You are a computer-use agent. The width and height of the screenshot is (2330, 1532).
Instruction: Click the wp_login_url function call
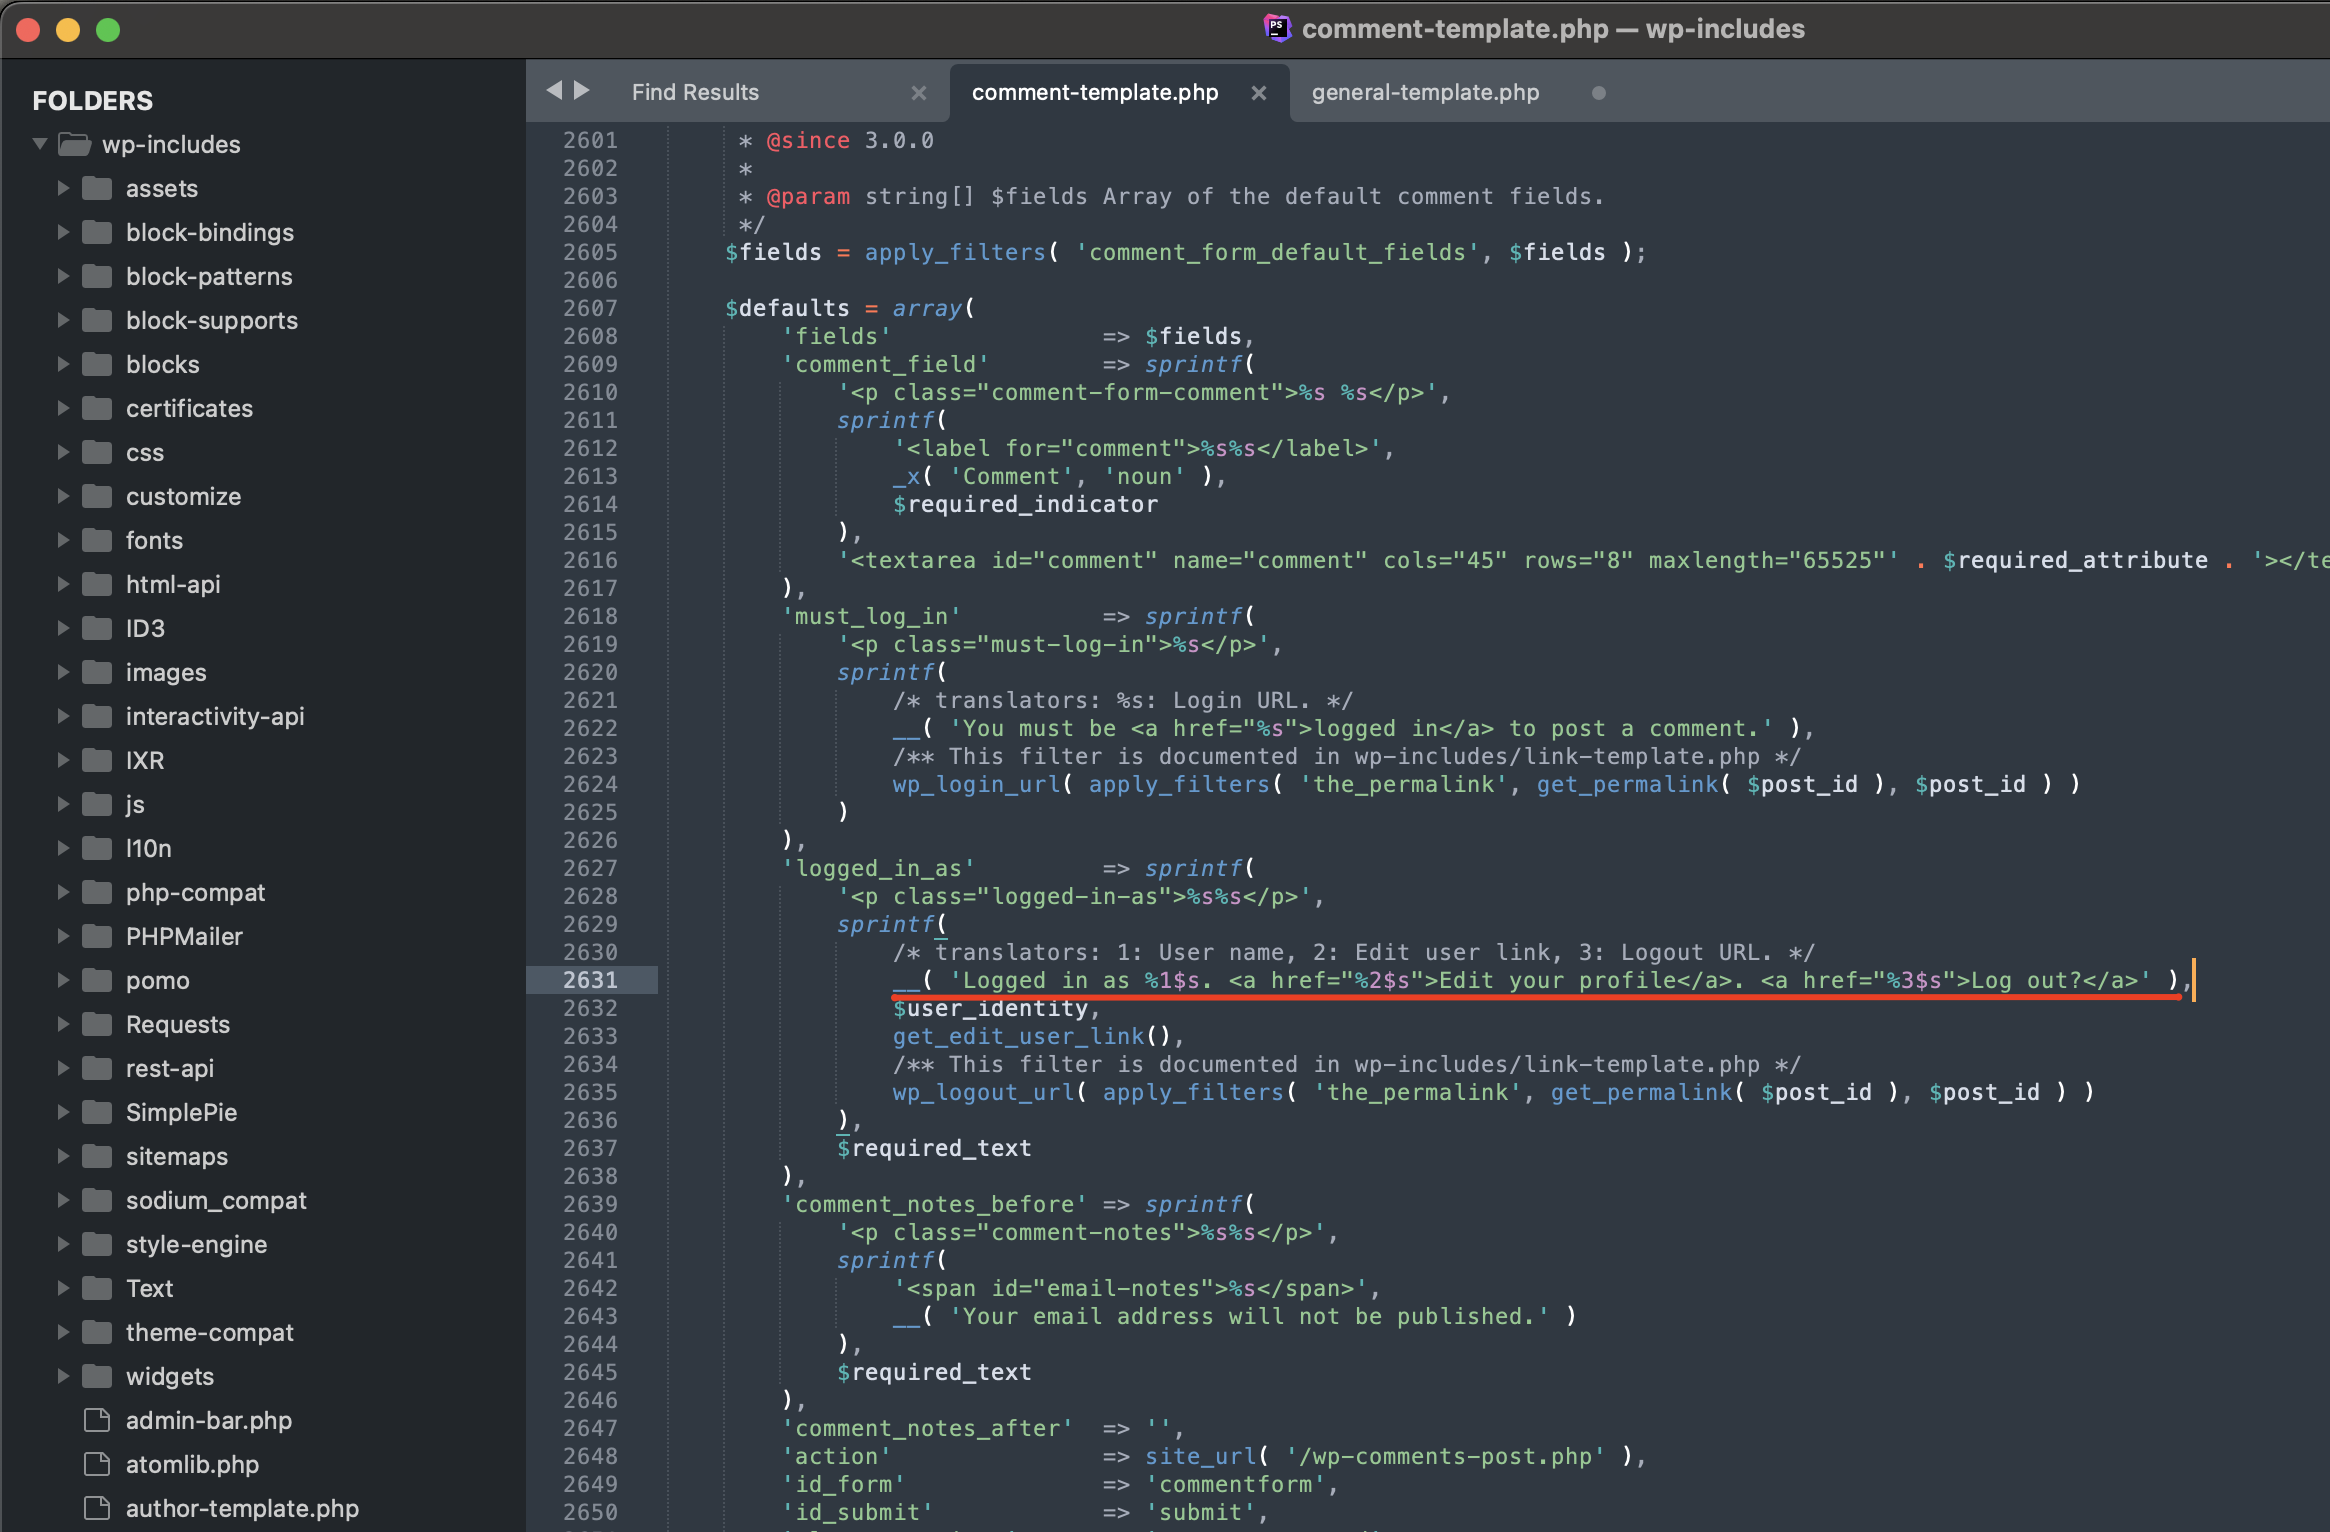tap(976, 784)
